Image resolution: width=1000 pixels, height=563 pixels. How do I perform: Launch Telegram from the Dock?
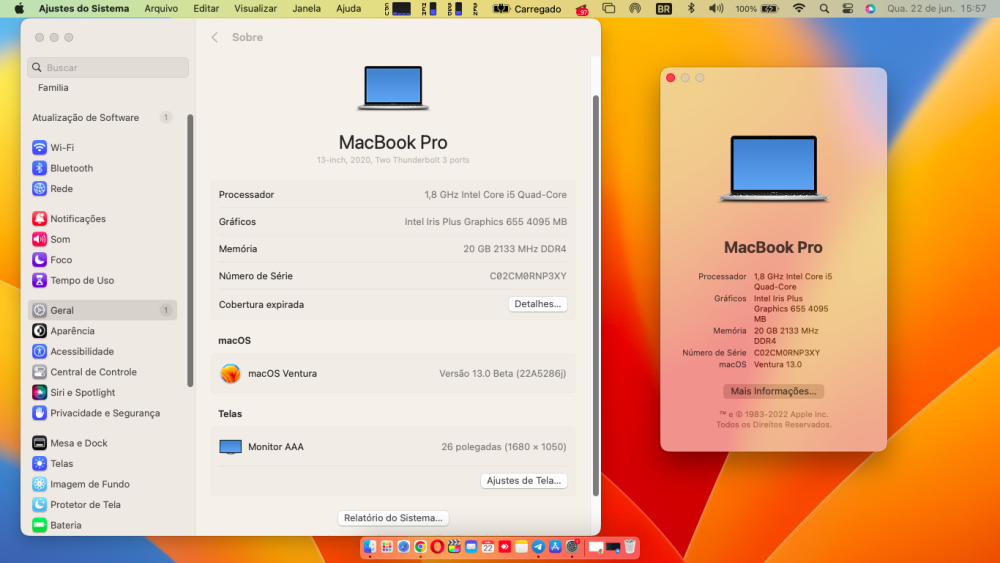538,546
